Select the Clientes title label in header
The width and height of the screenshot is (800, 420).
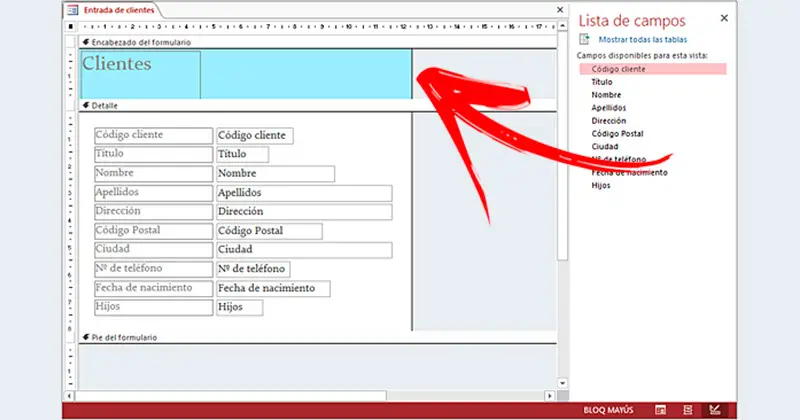tap(140, 75)
